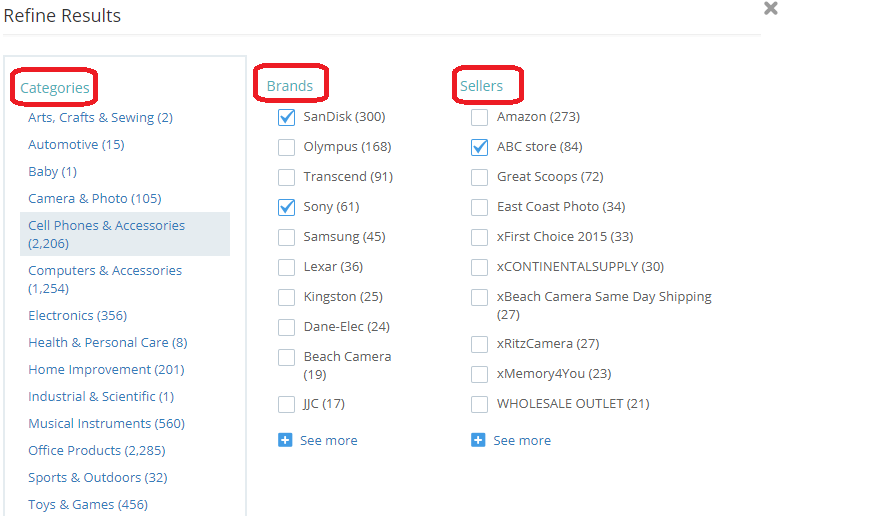Click the Sellers heading
This screenshot has width=871, height=516.
pos(481,86)
